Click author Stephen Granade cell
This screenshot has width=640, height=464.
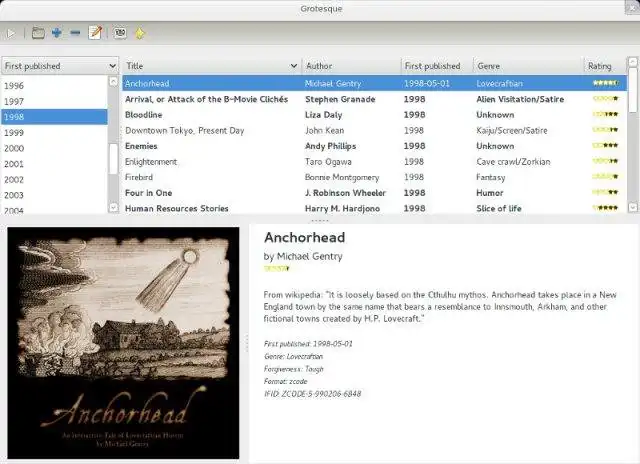(340, 99)
